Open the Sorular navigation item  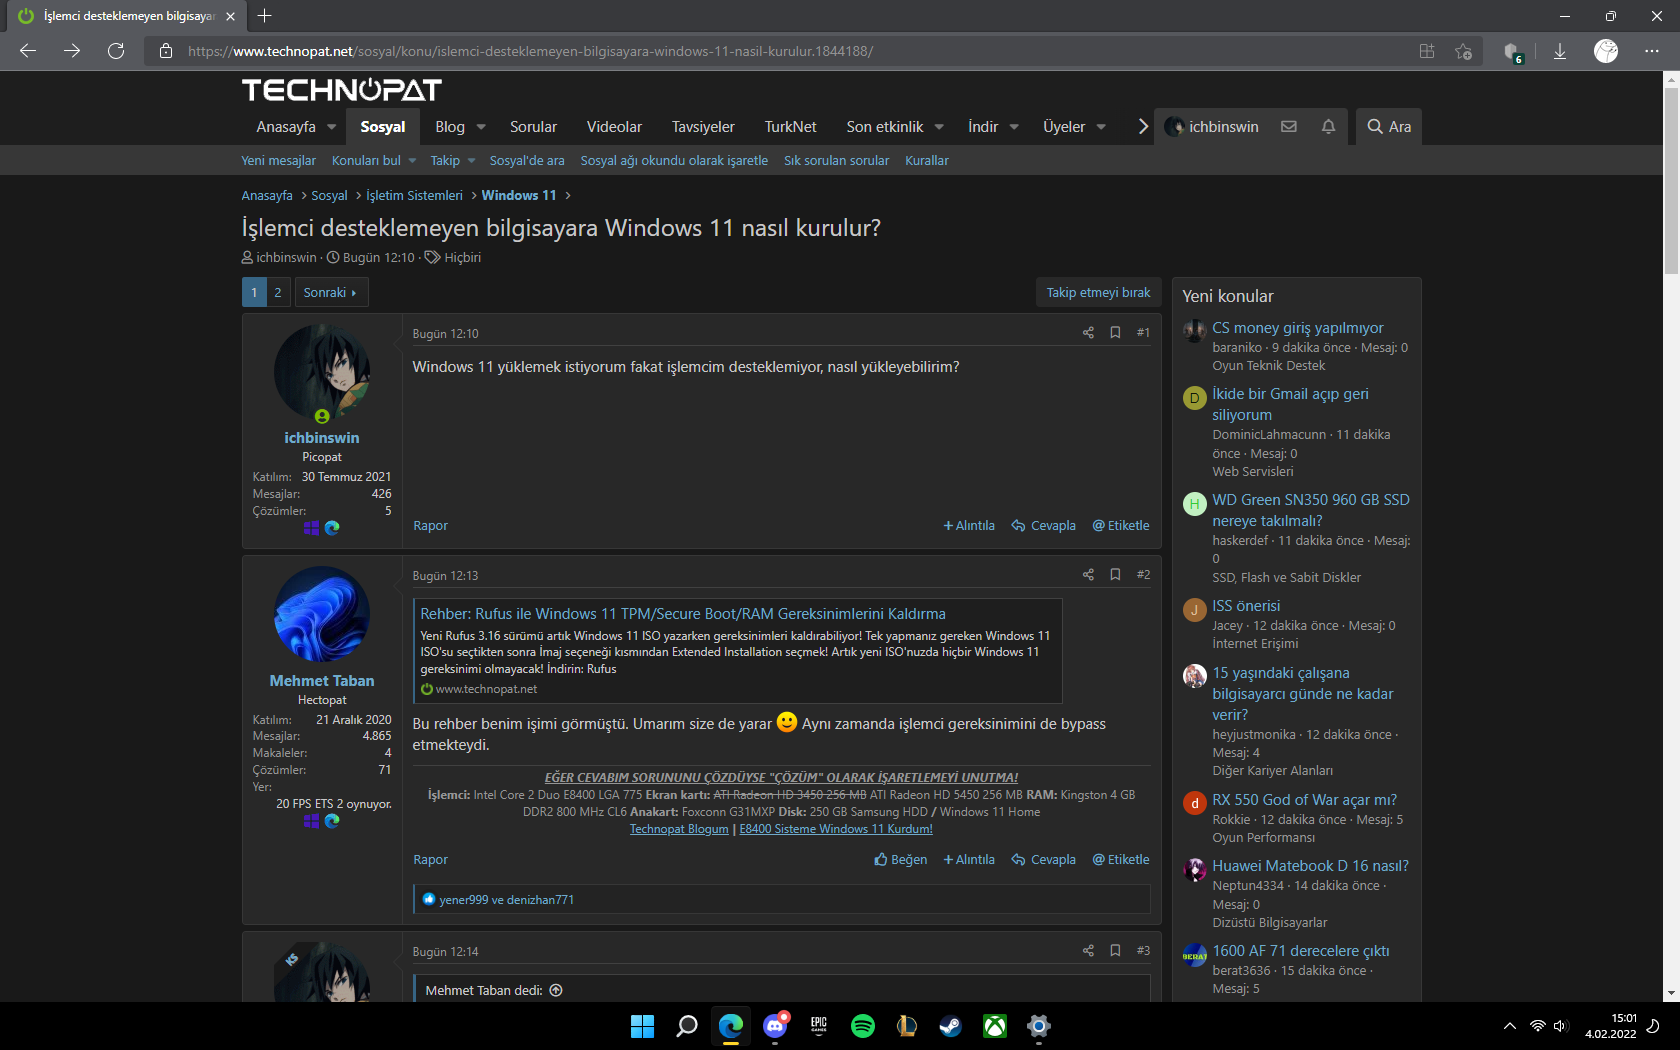[533, 127]
